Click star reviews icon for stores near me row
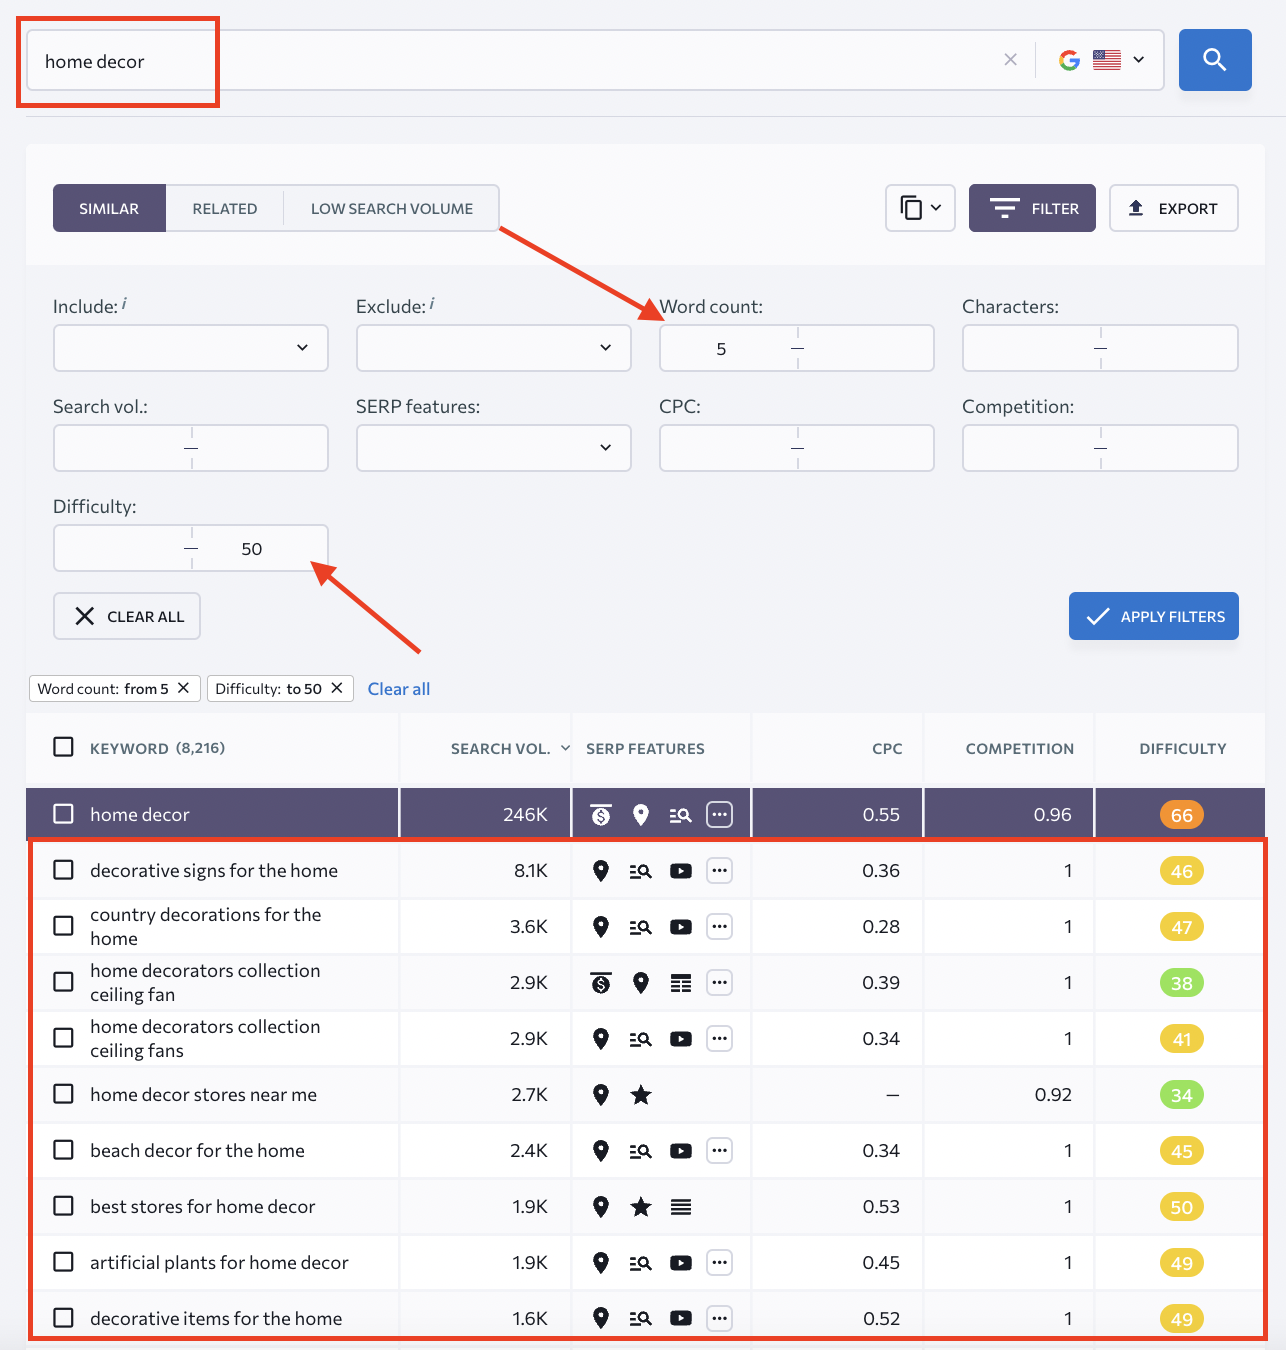This screenshot has height=1350, width=1286. [641, 1095]
